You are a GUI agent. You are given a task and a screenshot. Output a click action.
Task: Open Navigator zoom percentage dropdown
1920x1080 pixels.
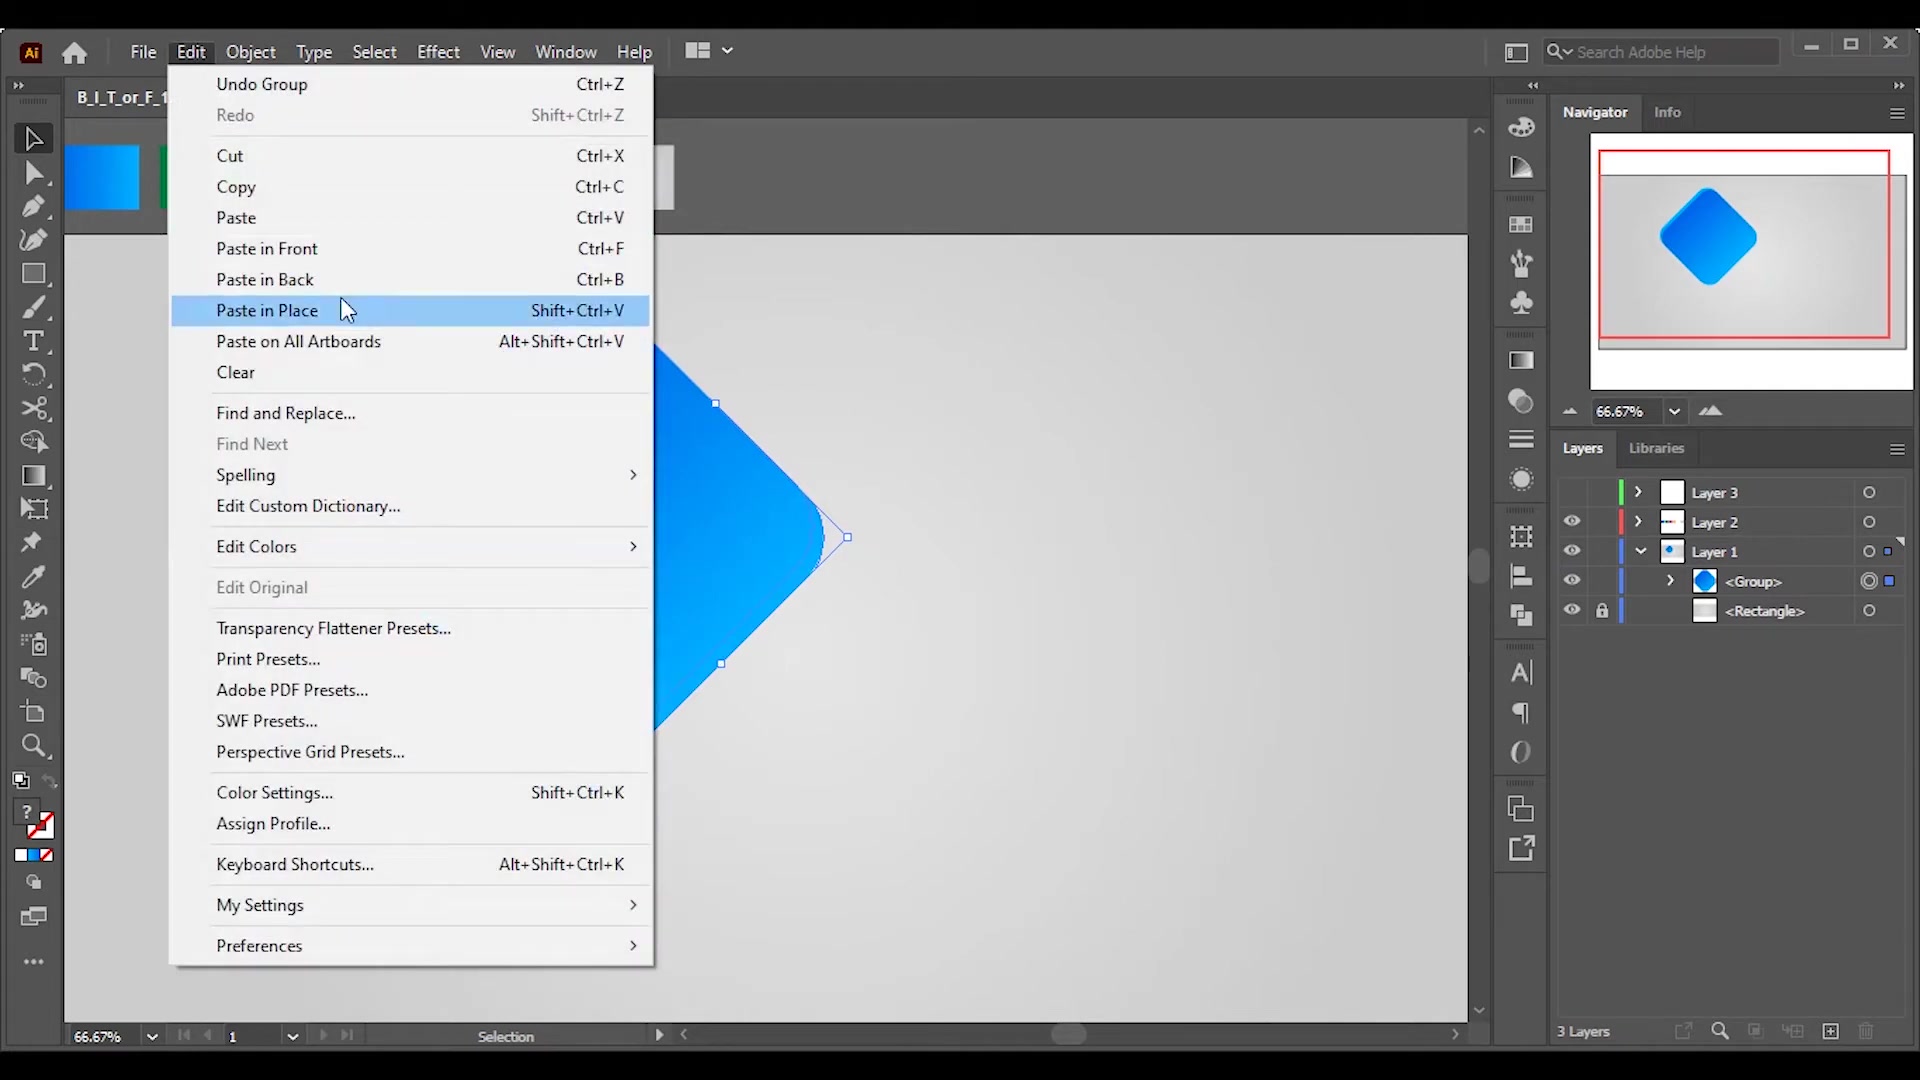(x=1674, y=411)
